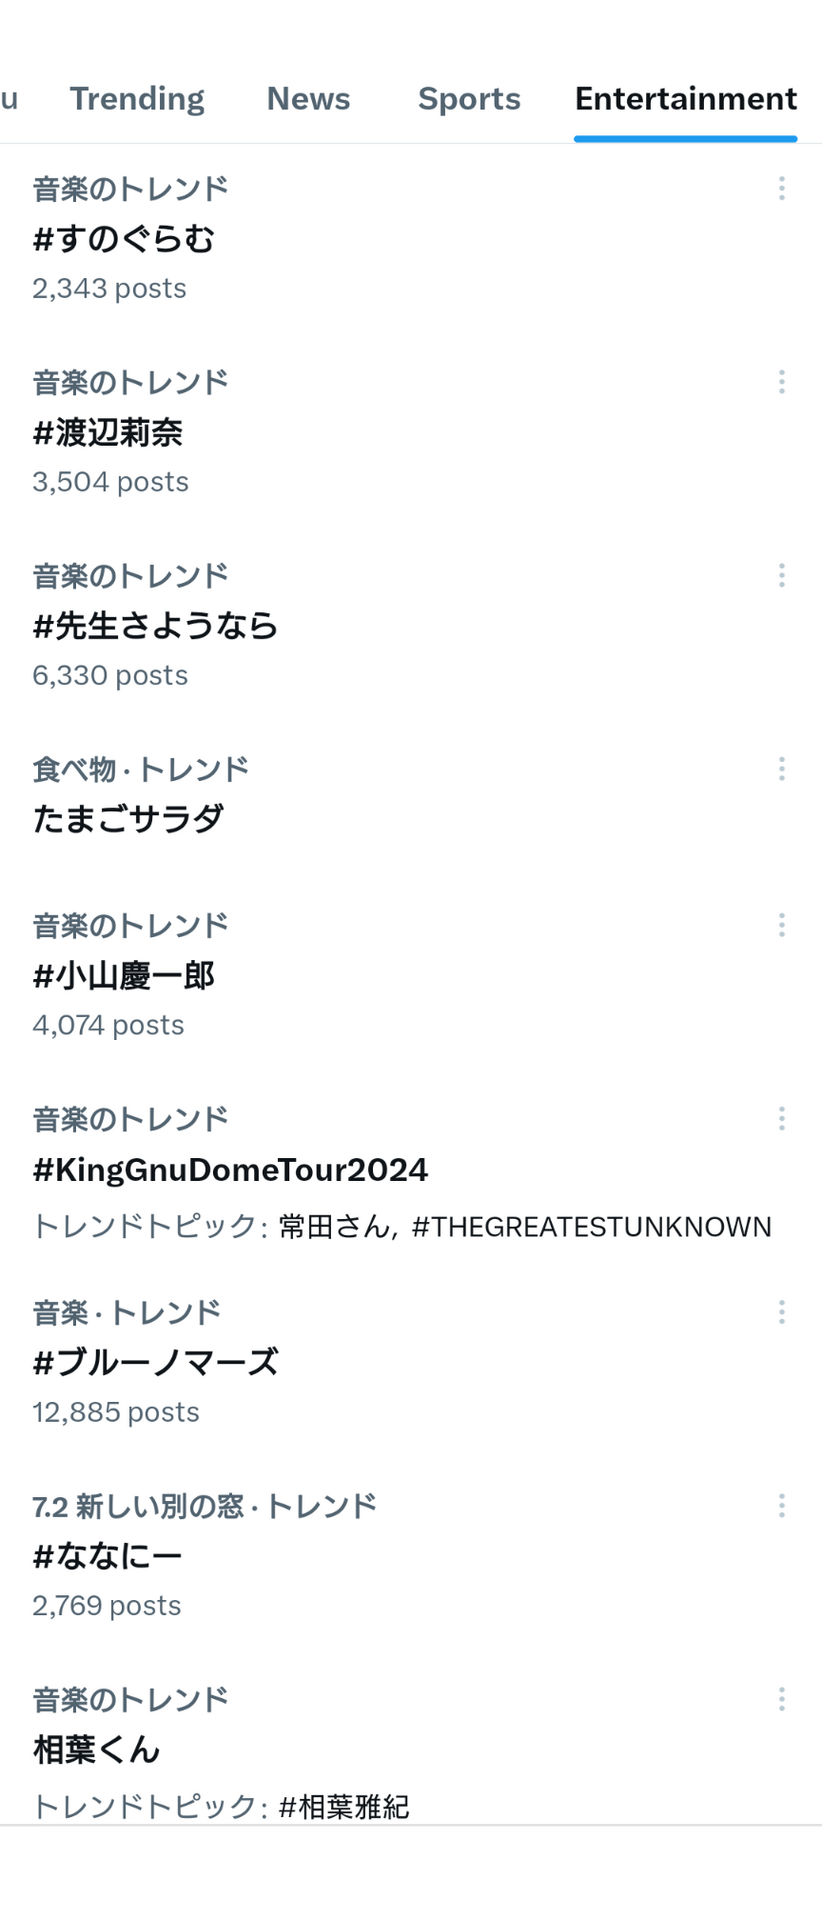Screen dimensions: 822x1920
Task: Open the #THEGREATESTUNKNOWN related topic
Action: tap(591, 1227)
